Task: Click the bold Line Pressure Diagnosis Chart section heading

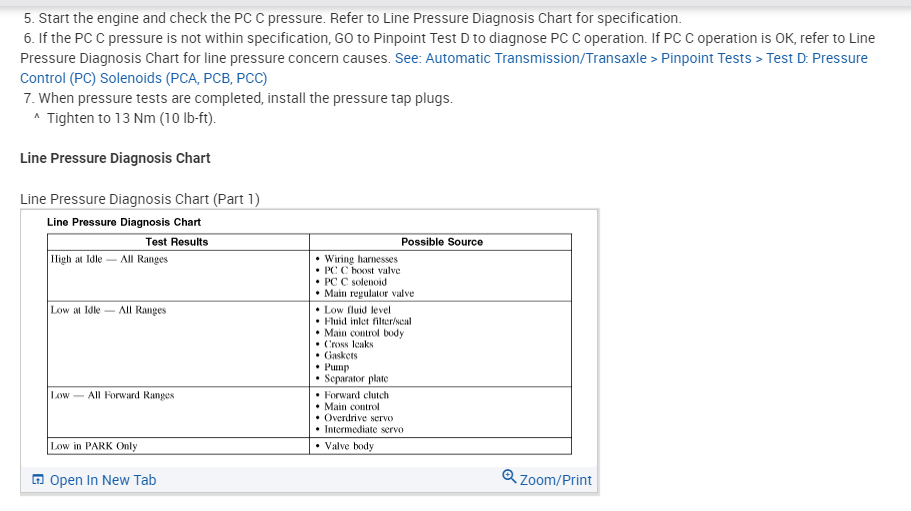Action: point(115,158)
